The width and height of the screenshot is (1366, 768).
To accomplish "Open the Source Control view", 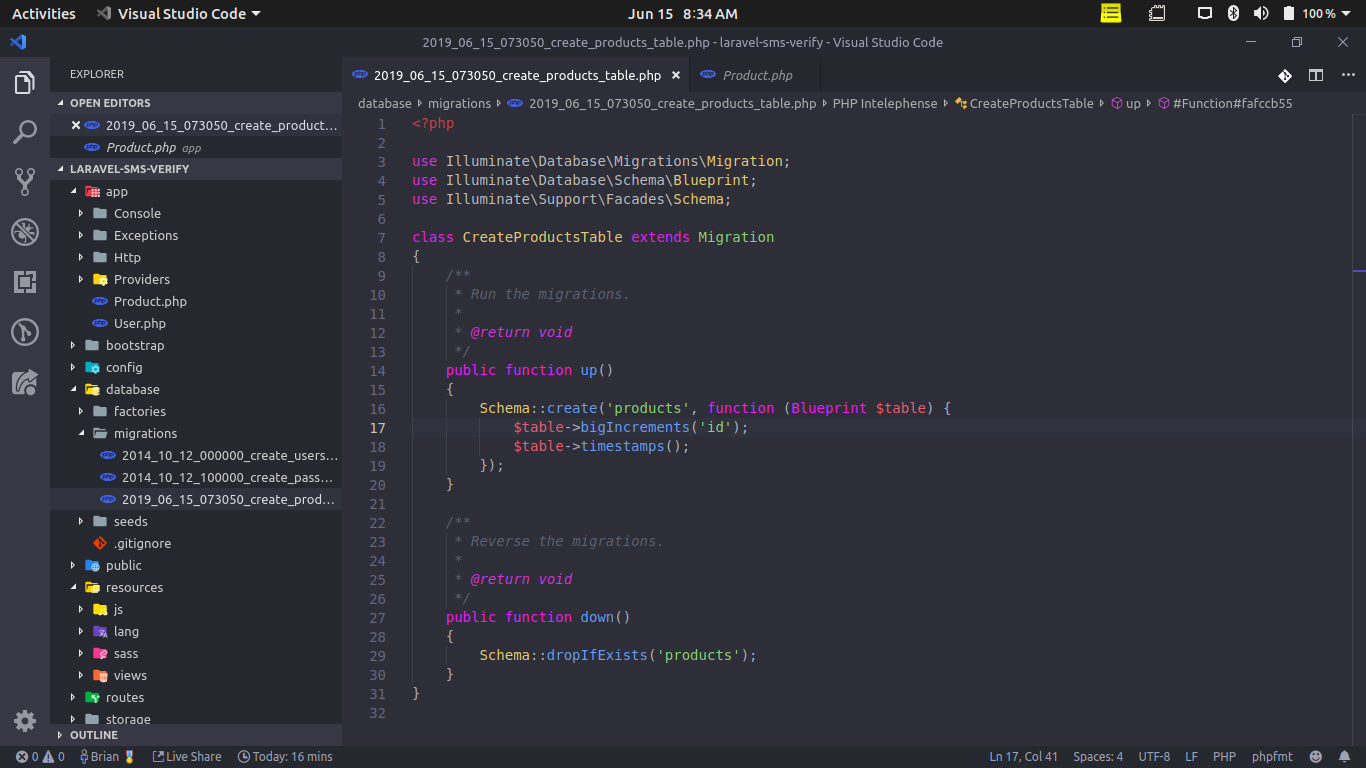I will 25,181.
